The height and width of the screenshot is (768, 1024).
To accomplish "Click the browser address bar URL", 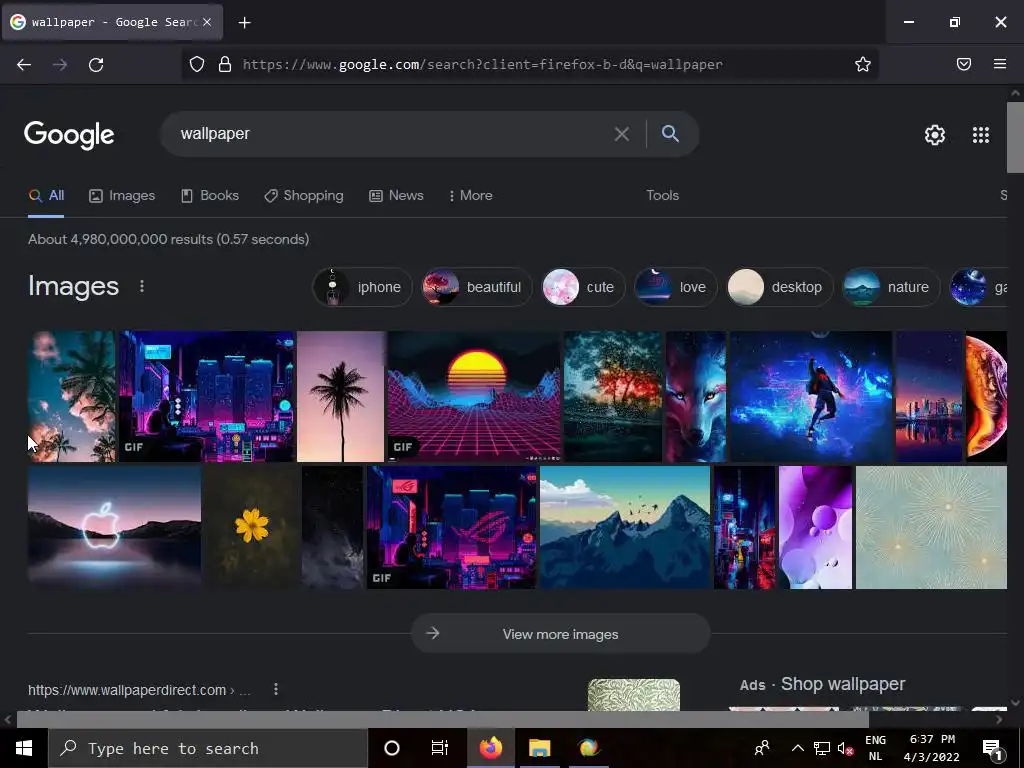I will 483,65.
